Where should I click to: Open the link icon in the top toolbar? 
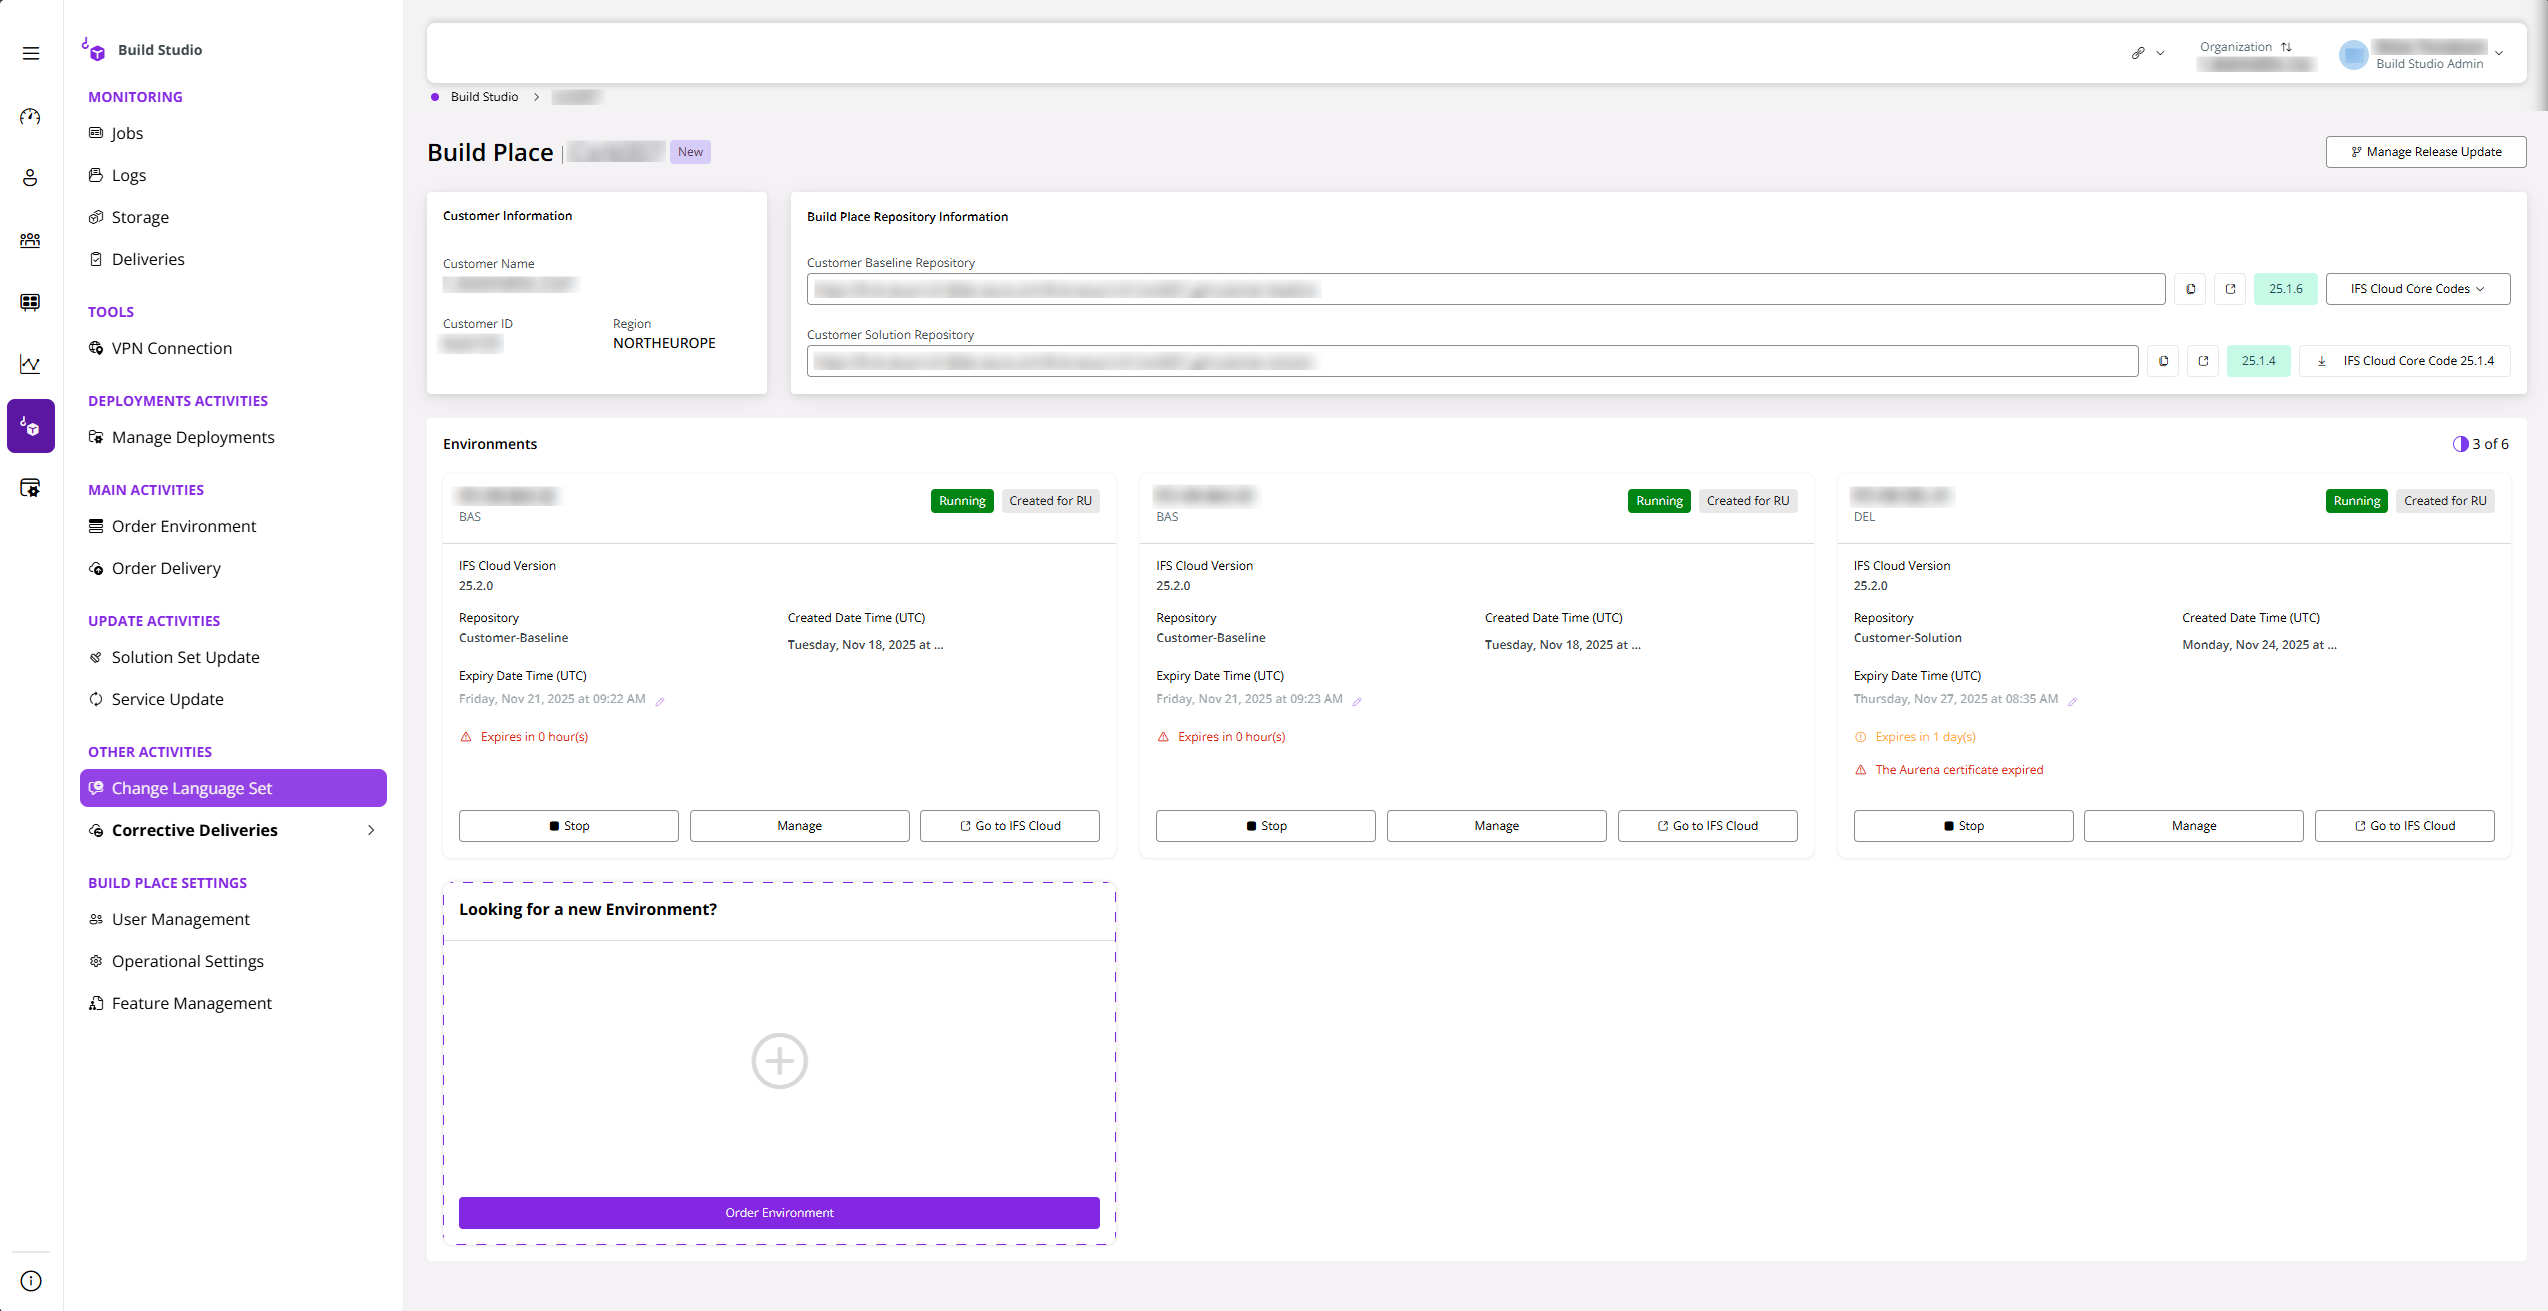point(2140,52)
